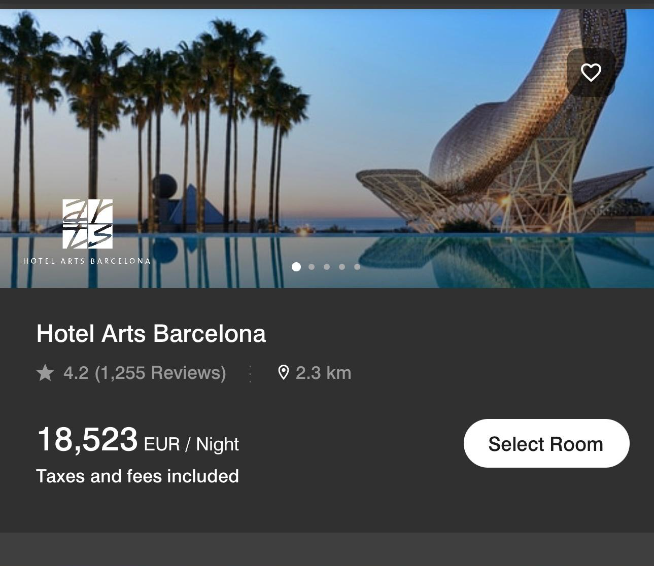654x566 pixels.
Task: Save hotel with the heart favorite icon
Action: click(591, 72)
